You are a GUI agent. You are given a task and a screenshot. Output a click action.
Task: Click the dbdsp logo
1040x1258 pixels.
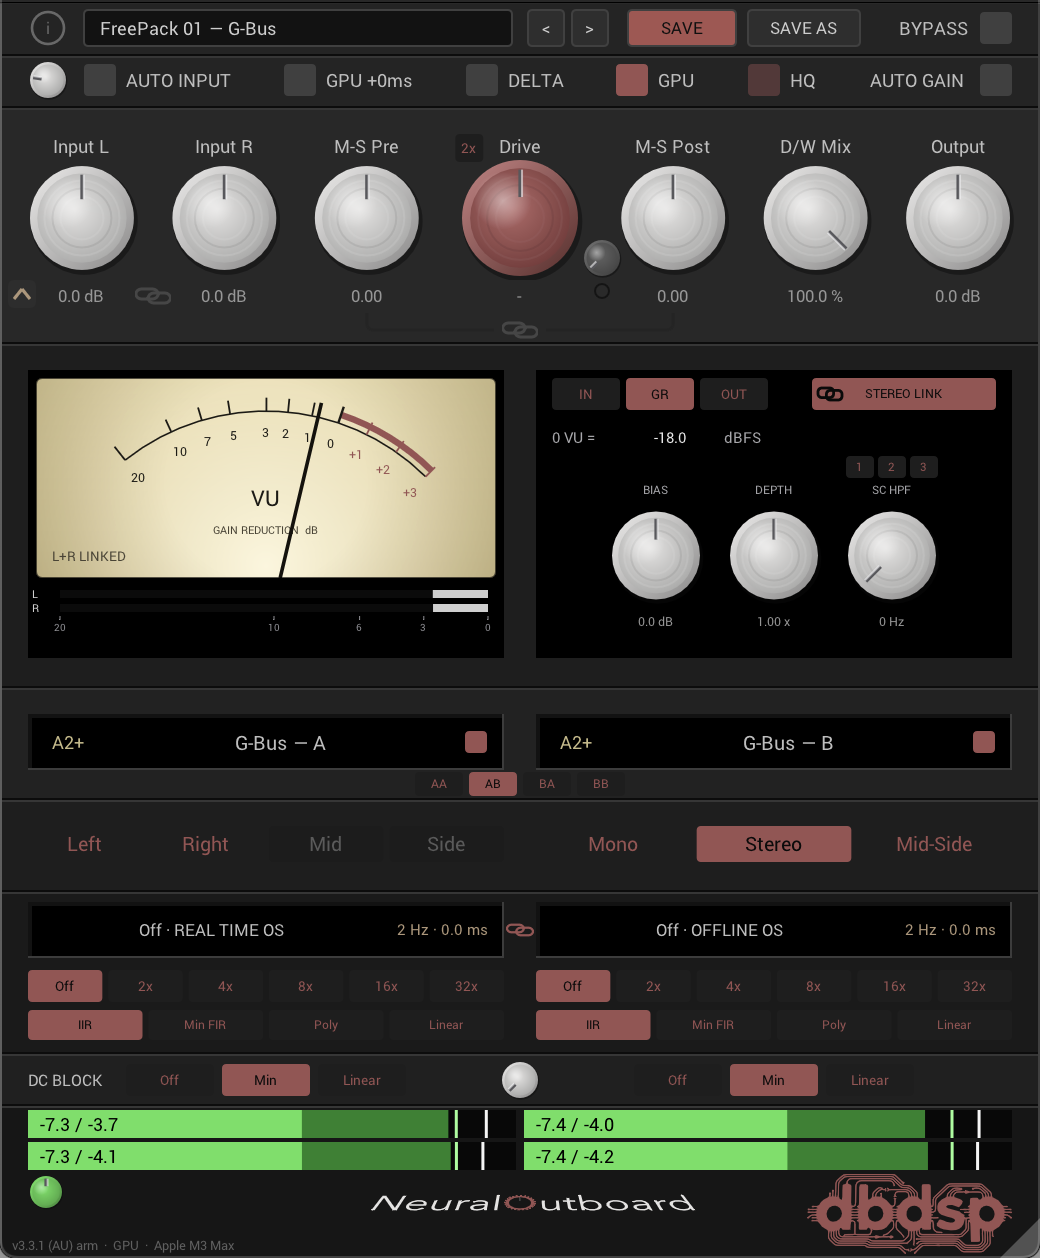coord(910,1212)
